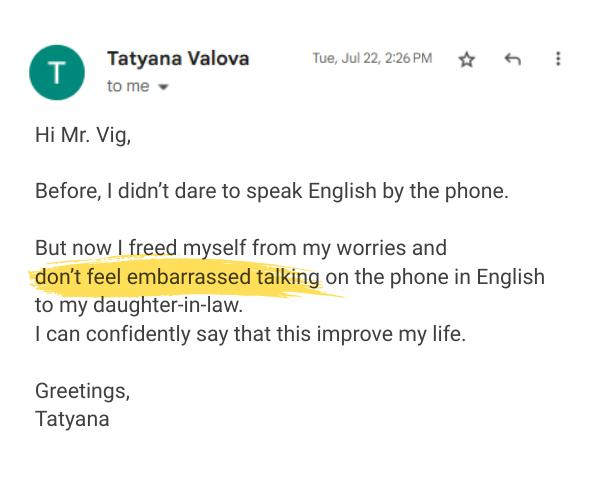The height and width of the screenshot is (480, 600).
Task: Open the three-dot more options menu
Action: (558, 59)
